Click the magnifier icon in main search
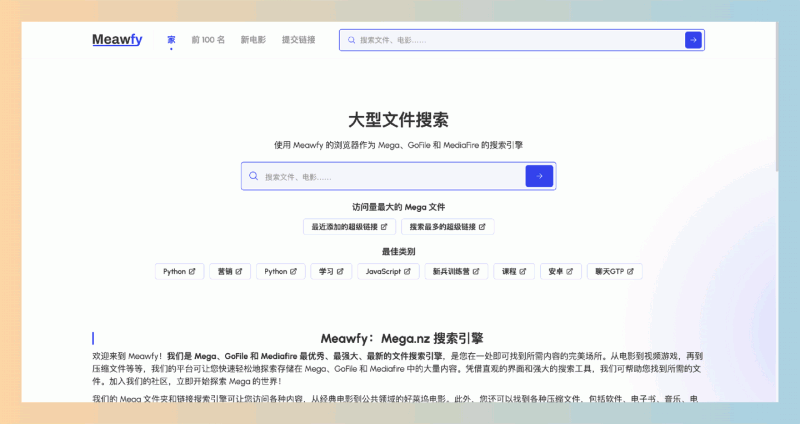 coord(253,176)
